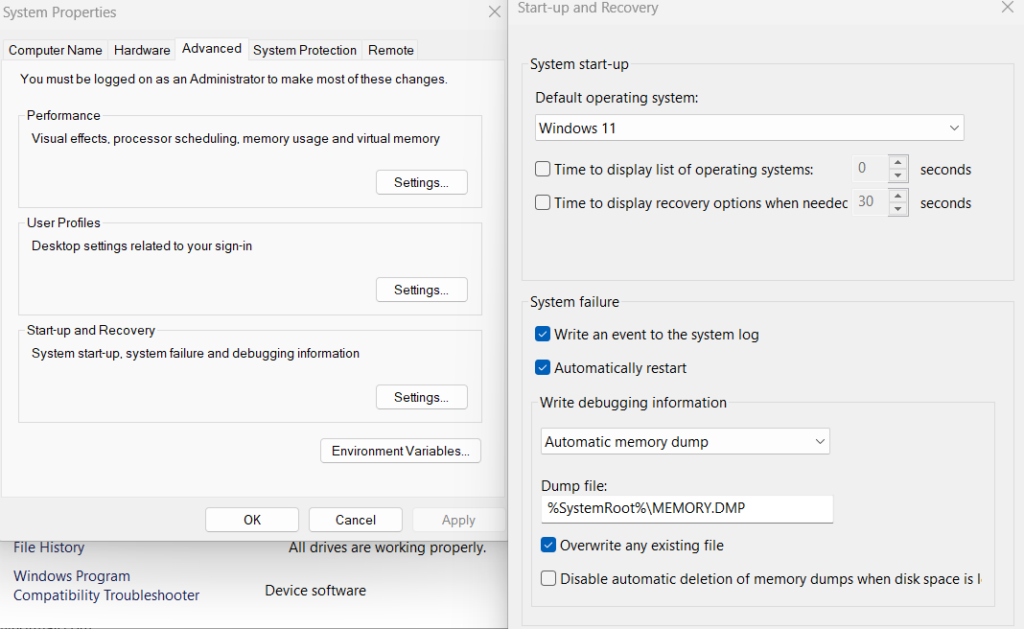Cancel the System Properties dialog
This screenshot has height=629, width=1024.
pyautogui.click(x=355, y=519)
